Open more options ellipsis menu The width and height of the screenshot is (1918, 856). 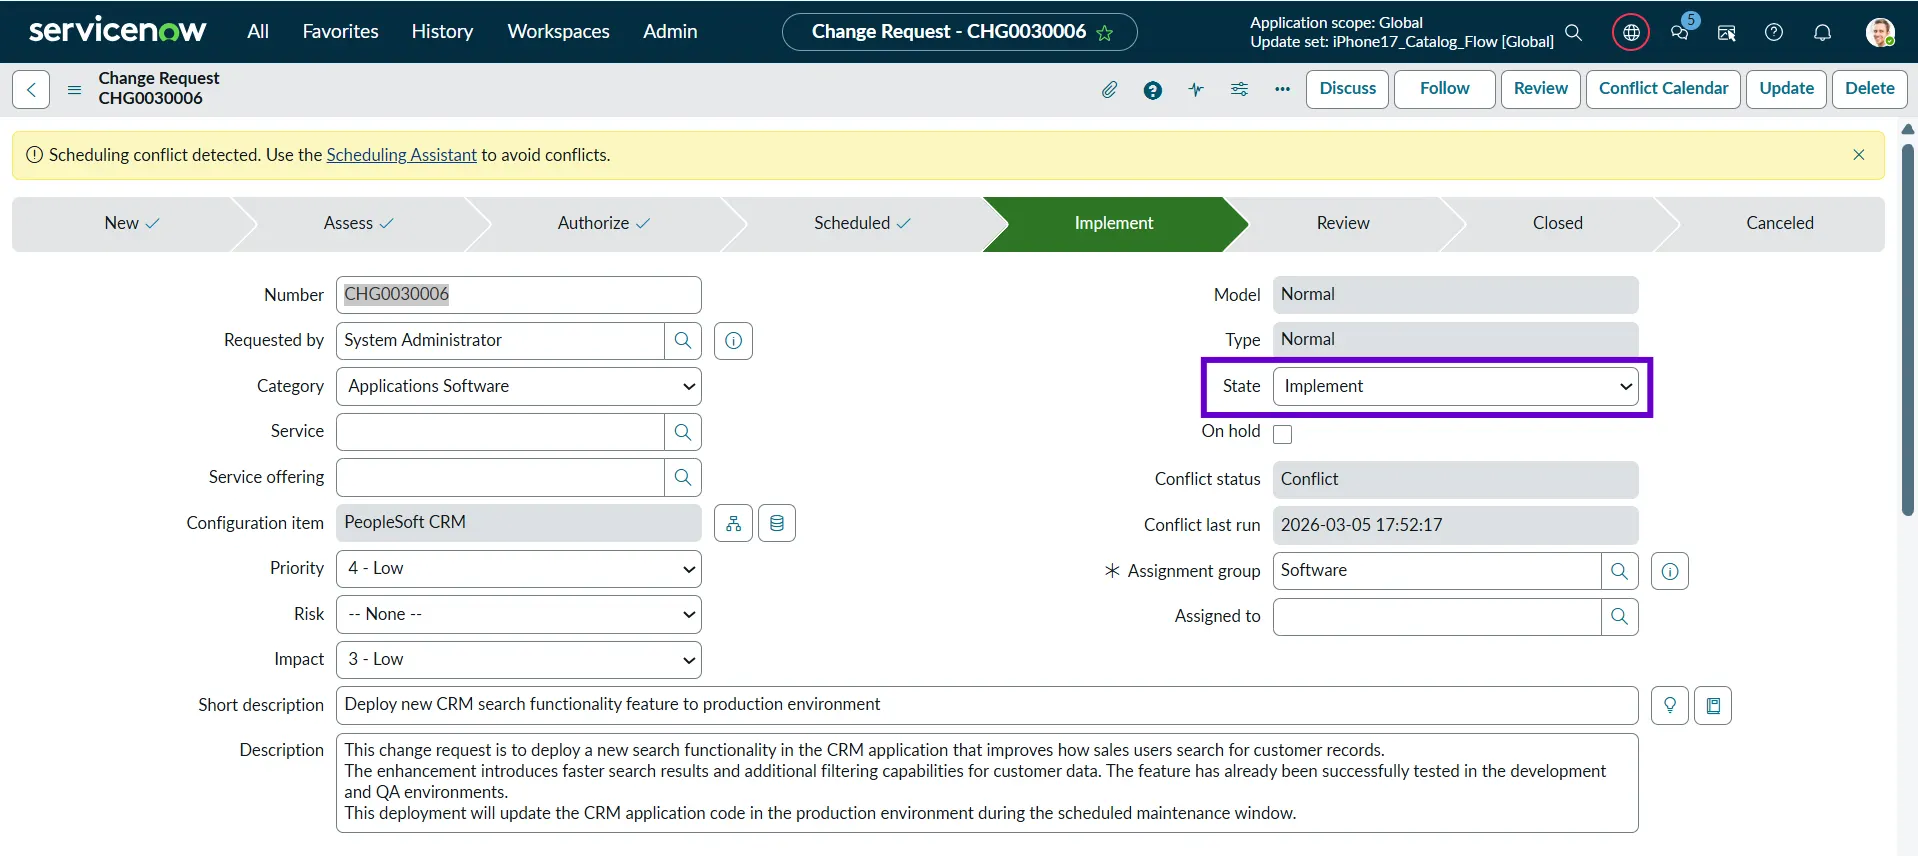pos(1282,90)
